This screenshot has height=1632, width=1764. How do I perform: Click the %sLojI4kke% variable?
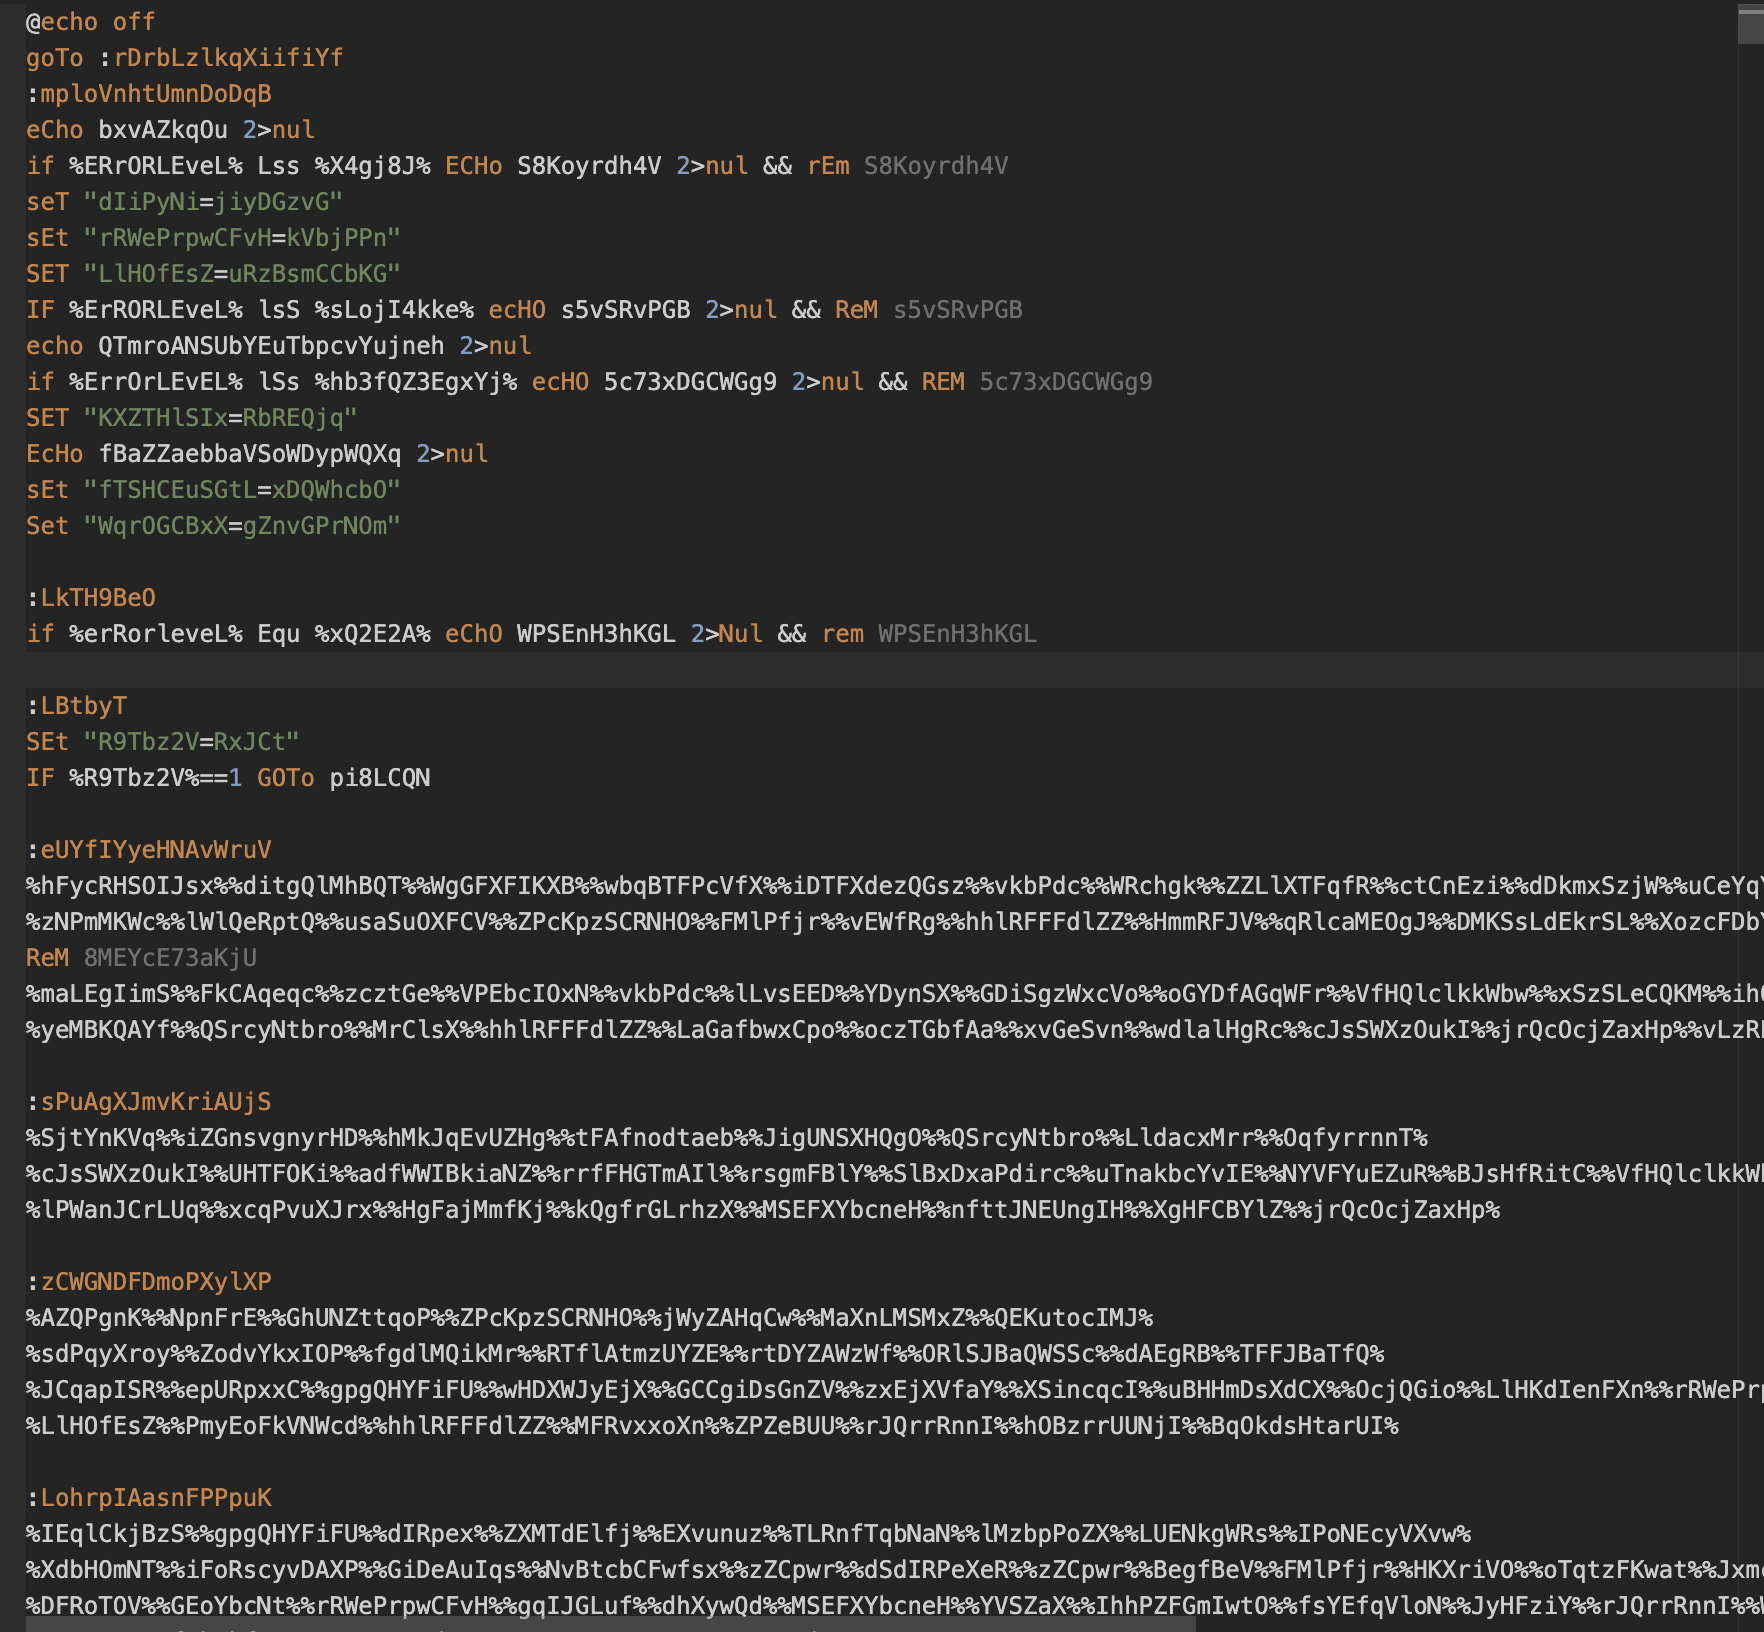pyautogui.click(x=394, y=310)
